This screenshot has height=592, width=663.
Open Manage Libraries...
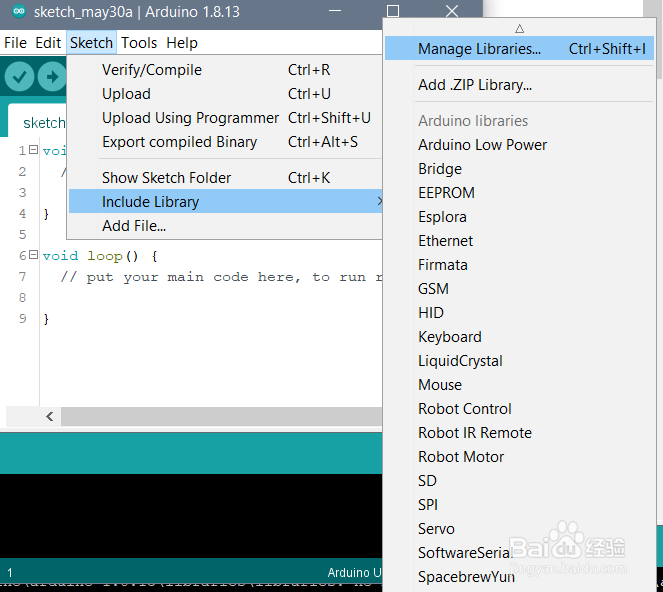pyautogui.click(x=519, y=49)
